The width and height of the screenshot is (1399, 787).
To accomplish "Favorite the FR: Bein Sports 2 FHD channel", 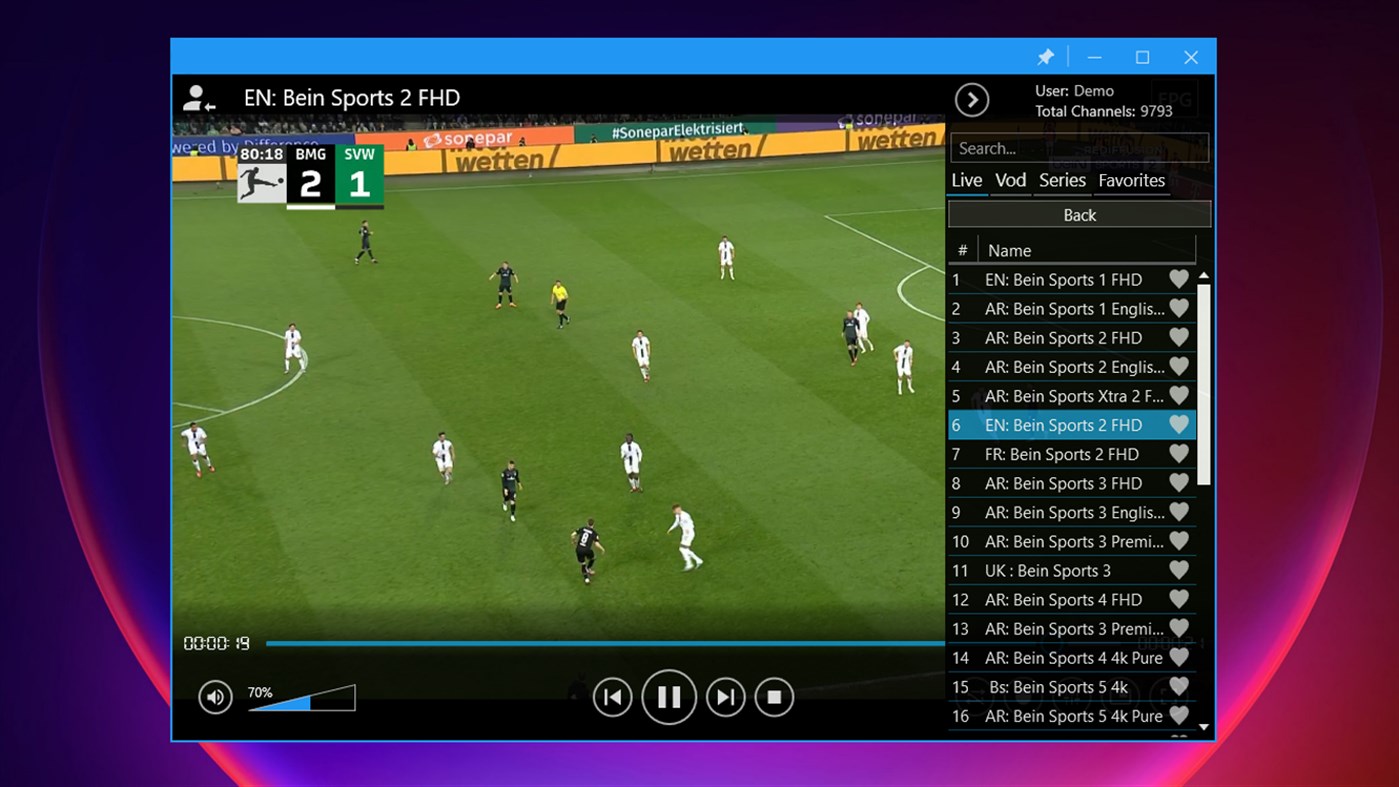I will 1178,454.
